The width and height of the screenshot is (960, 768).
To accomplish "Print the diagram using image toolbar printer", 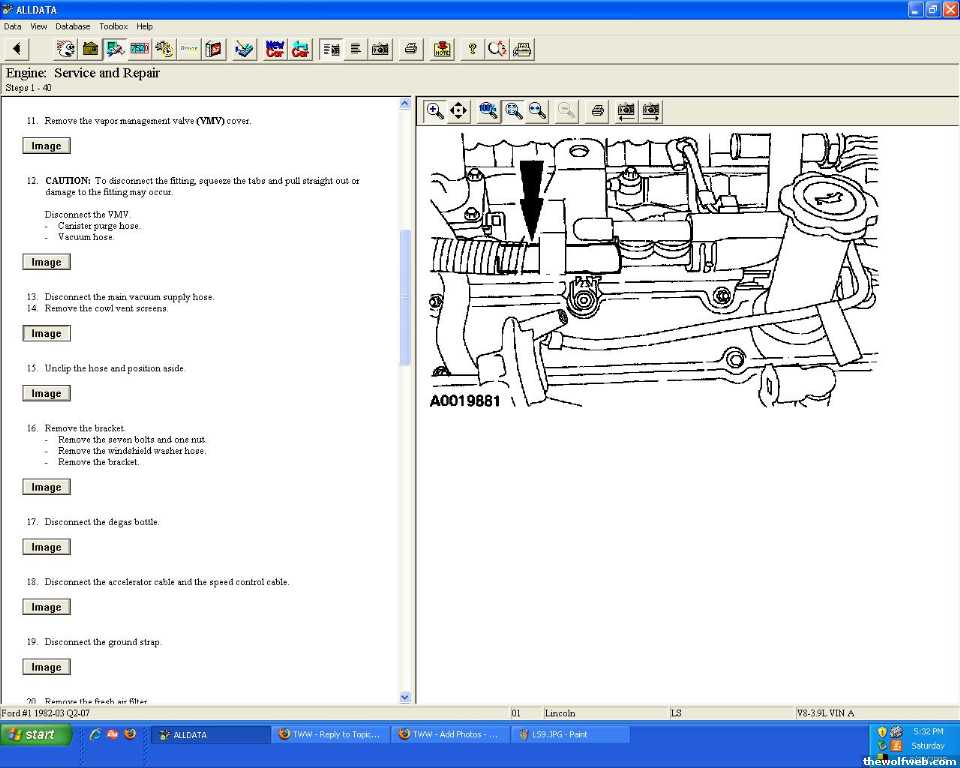I will point(597,111).
